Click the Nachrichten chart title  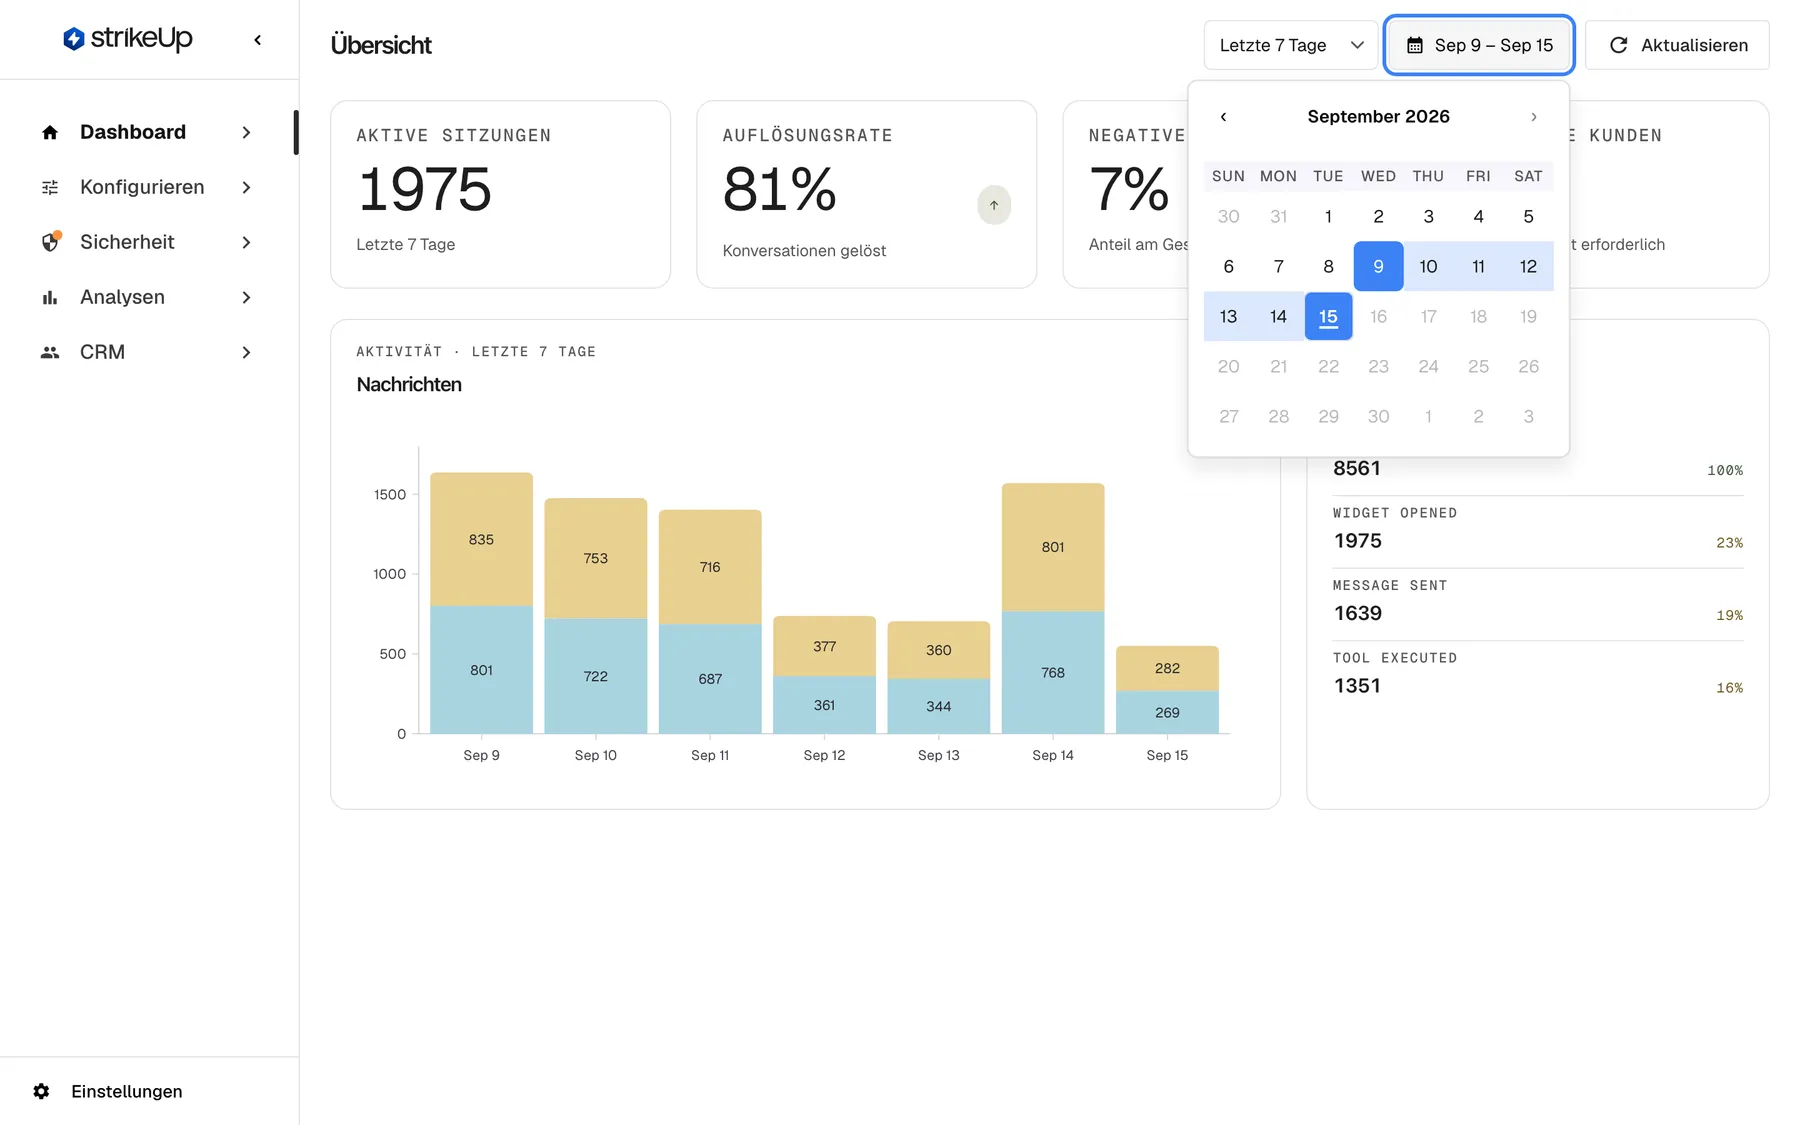(409, 385)
